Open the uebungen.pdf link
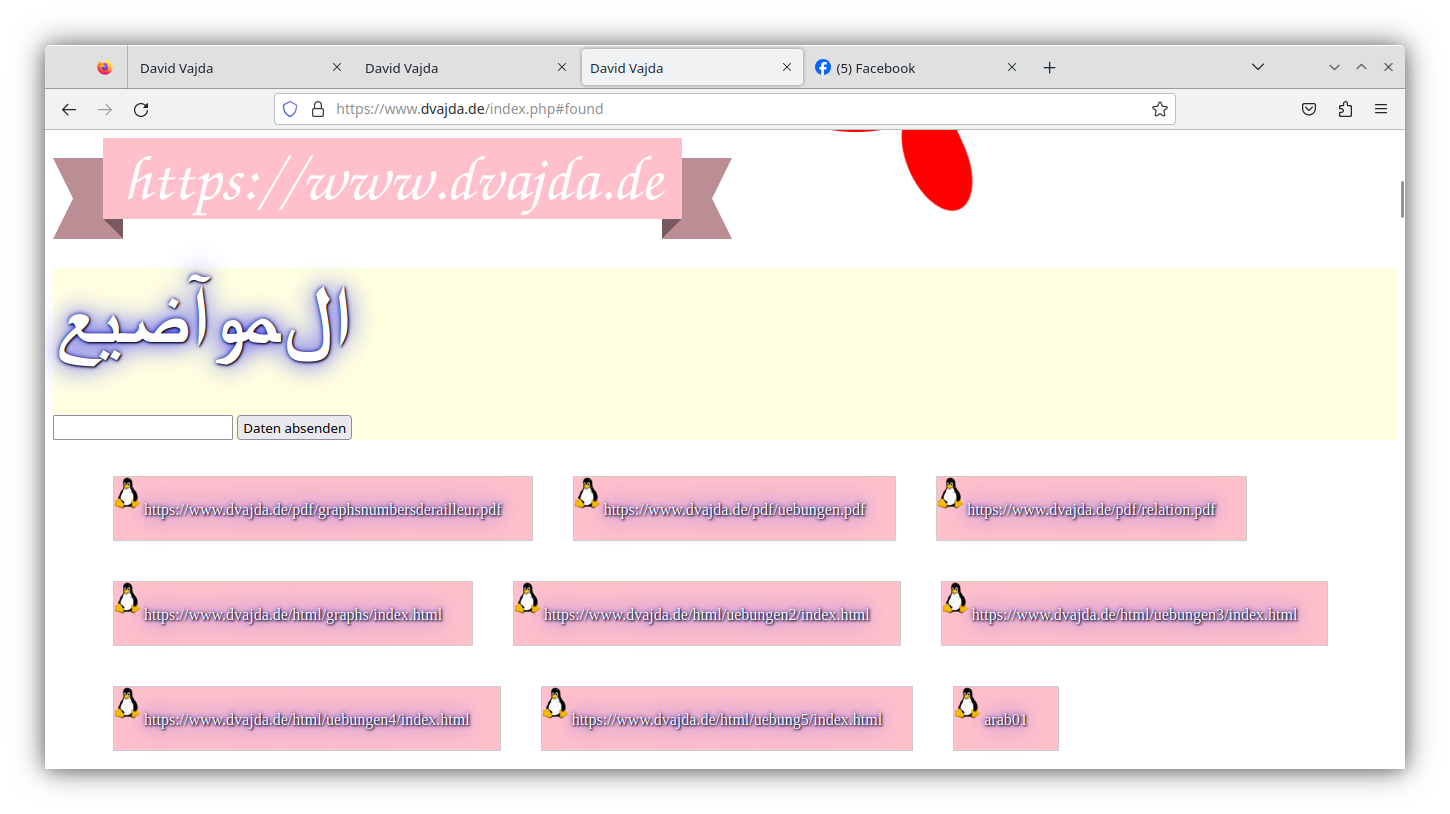This screenshot has height=814, width=1450. pos(735,509)
